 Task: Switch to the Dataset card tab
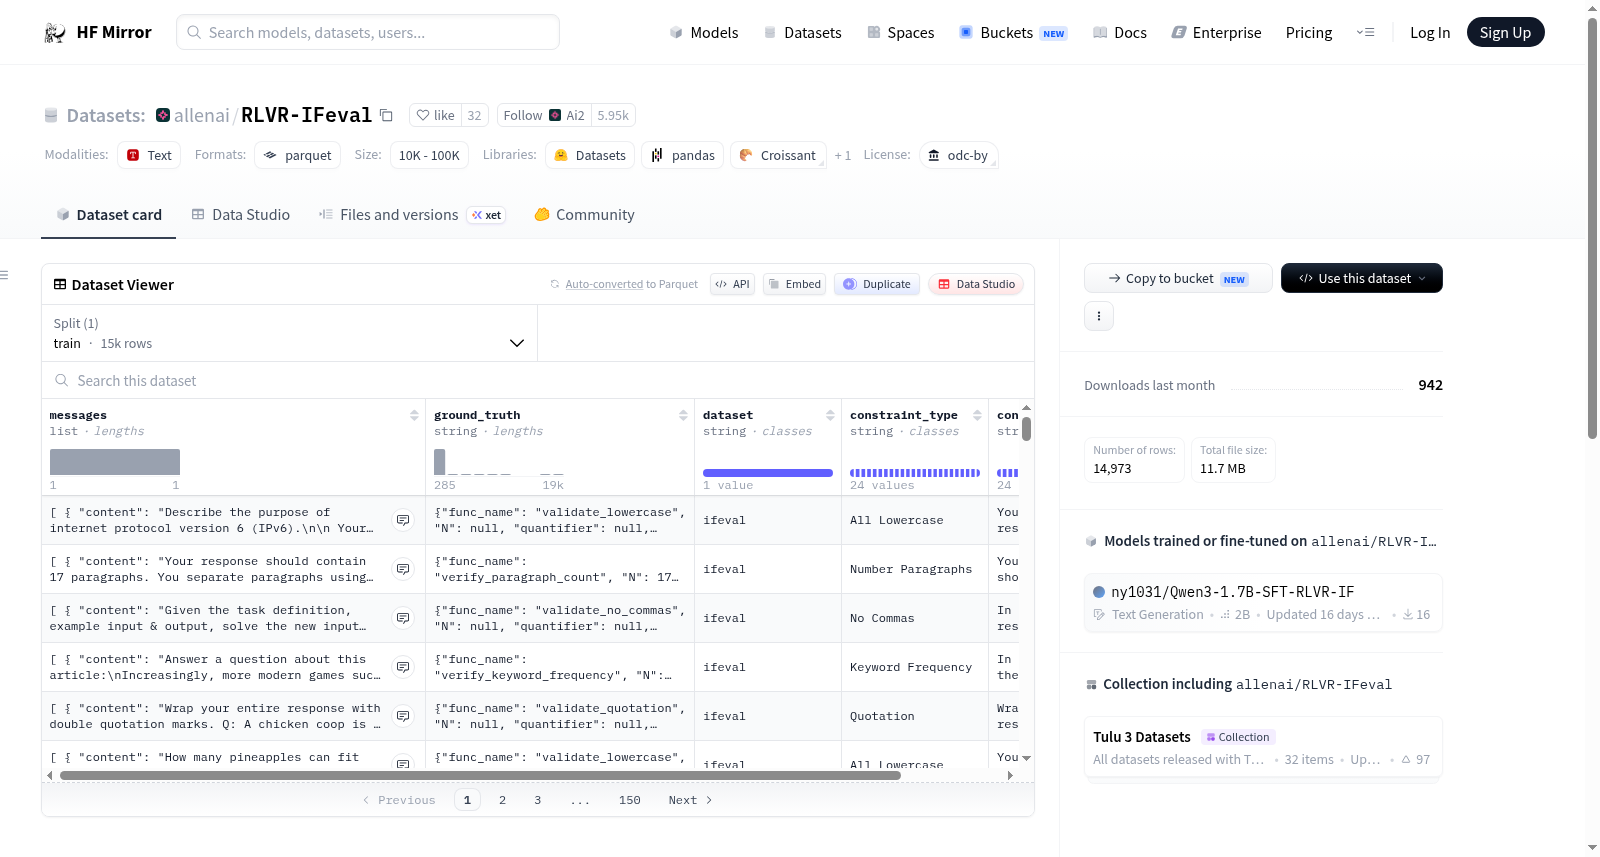pos(108,215)
